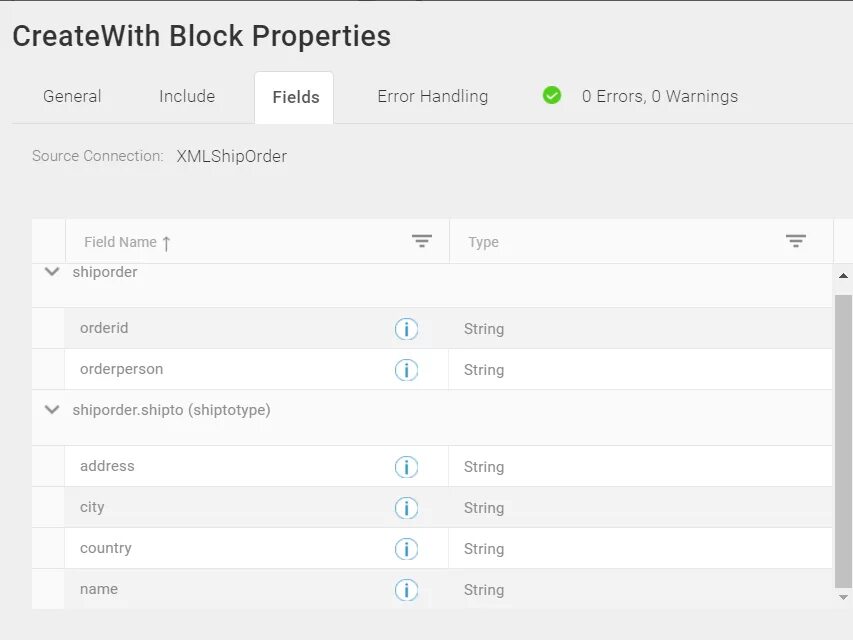Click the Type column header
The image size is (853, 640).
click(x=484, y=242)
